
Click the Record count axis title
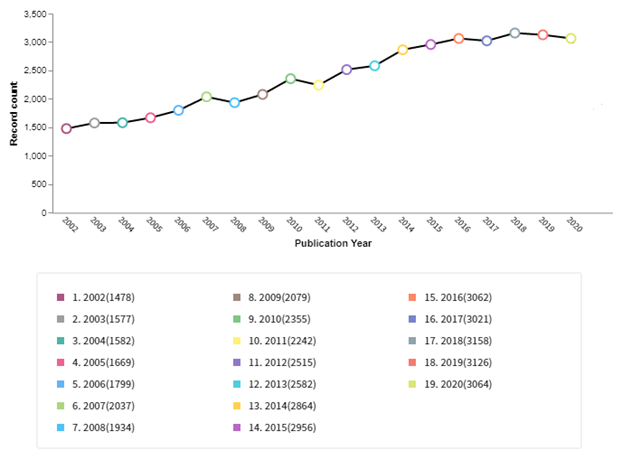click(14, 113)
